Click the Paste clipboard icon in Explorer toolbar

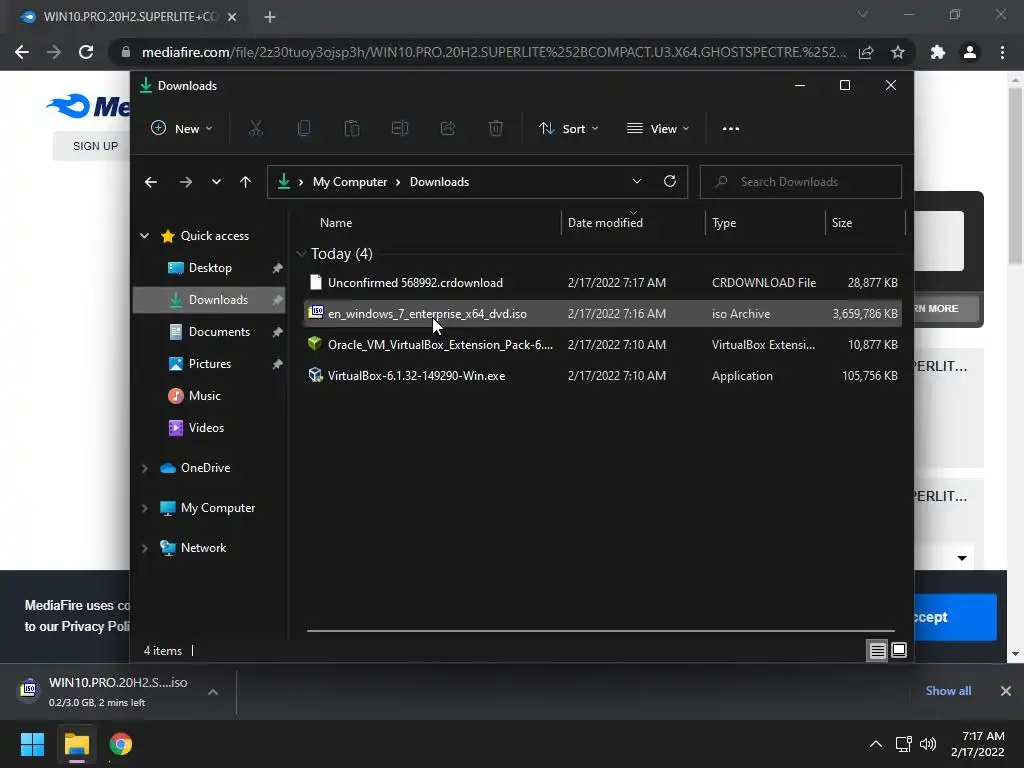pos(352,129)
